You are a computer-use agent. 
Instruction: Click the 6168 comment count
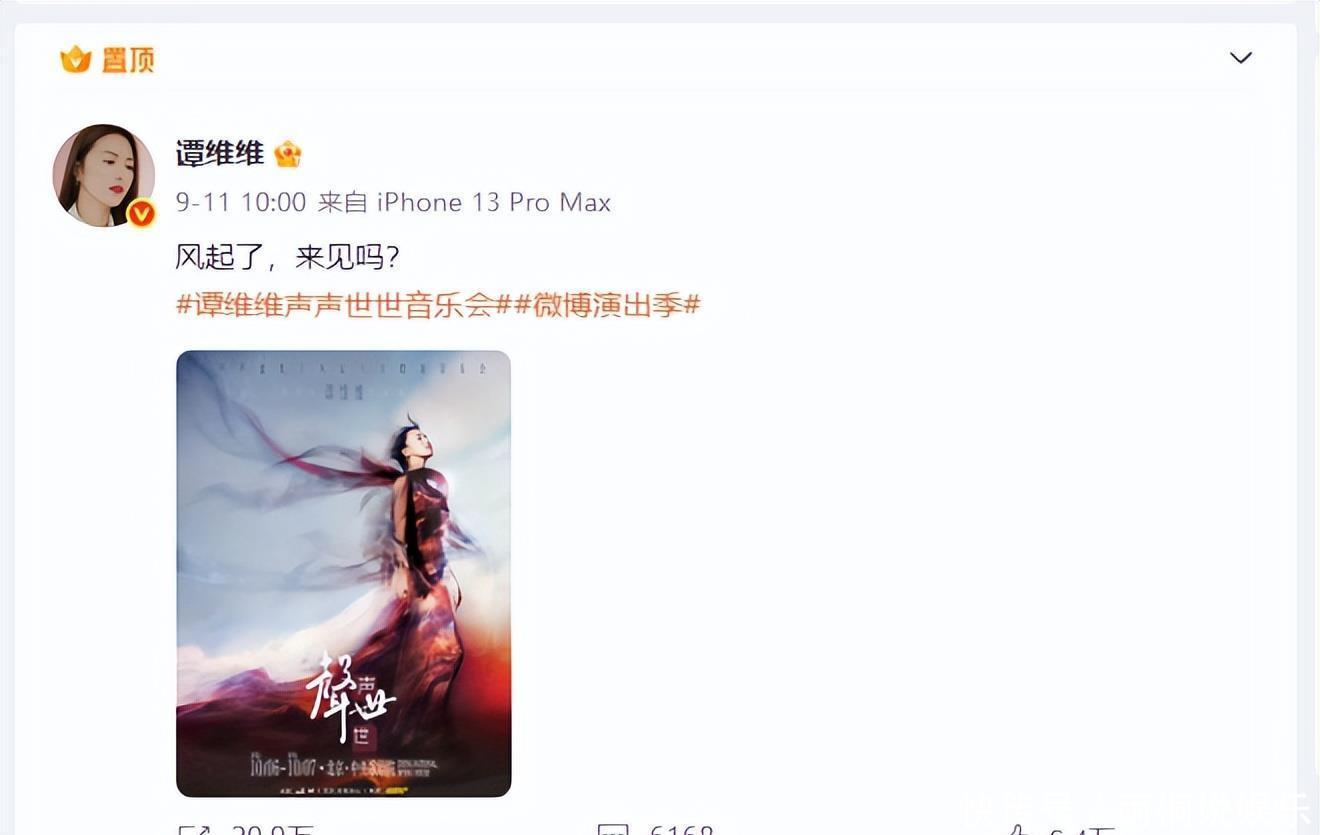682,830
